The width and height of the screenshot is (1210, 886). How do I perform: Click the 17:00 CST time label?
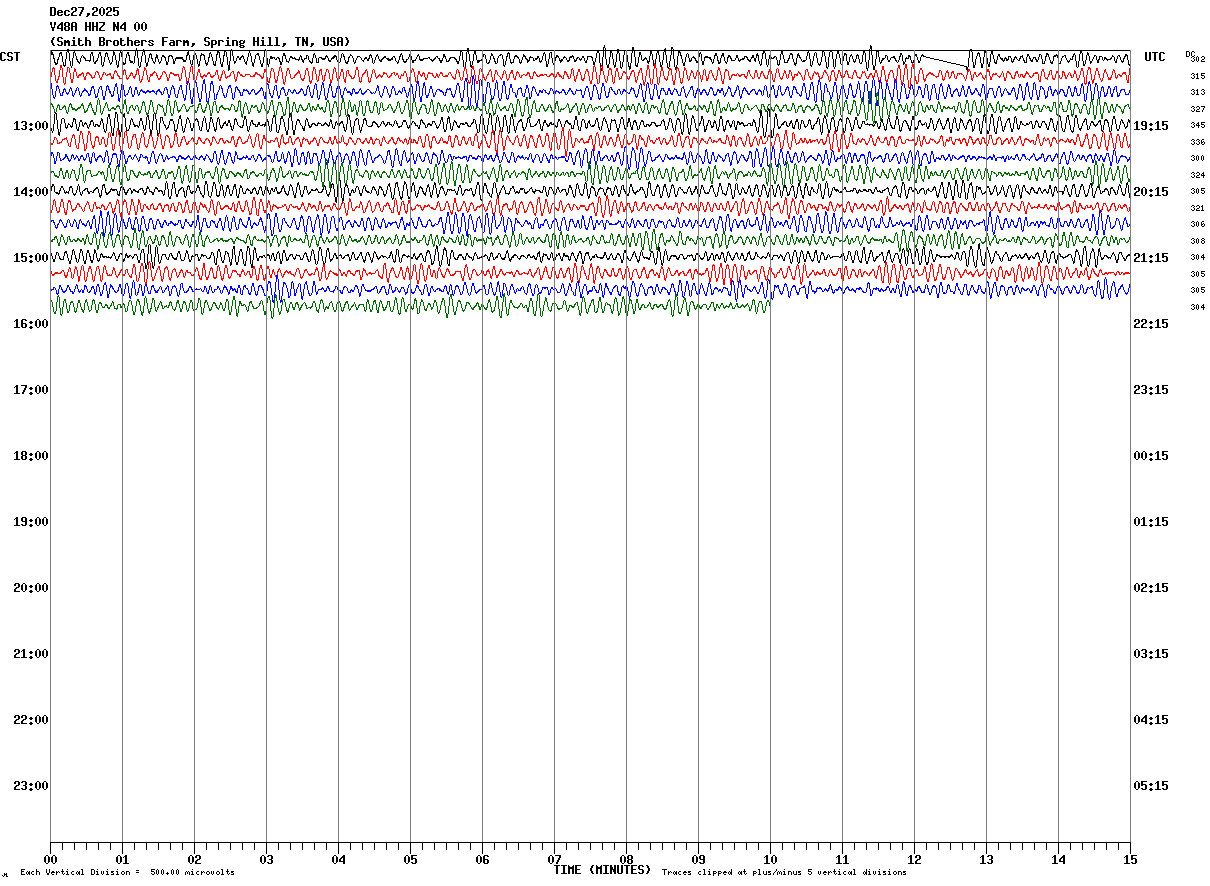pyautogui.click(x=31, y=390)
